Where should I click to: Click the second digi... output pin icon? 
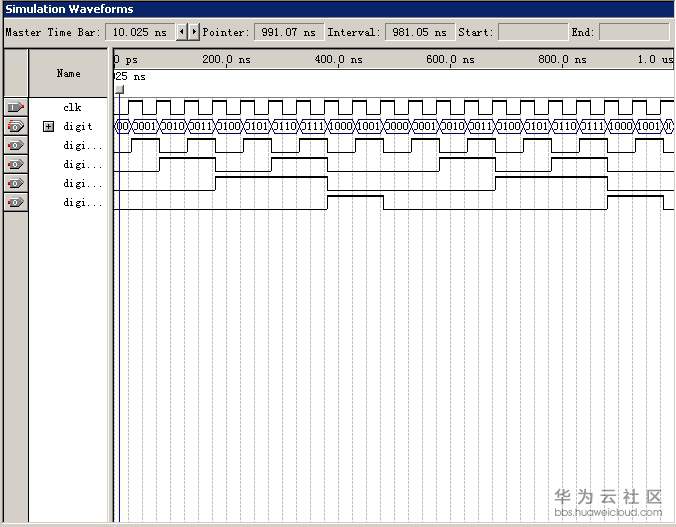[16, 164]
